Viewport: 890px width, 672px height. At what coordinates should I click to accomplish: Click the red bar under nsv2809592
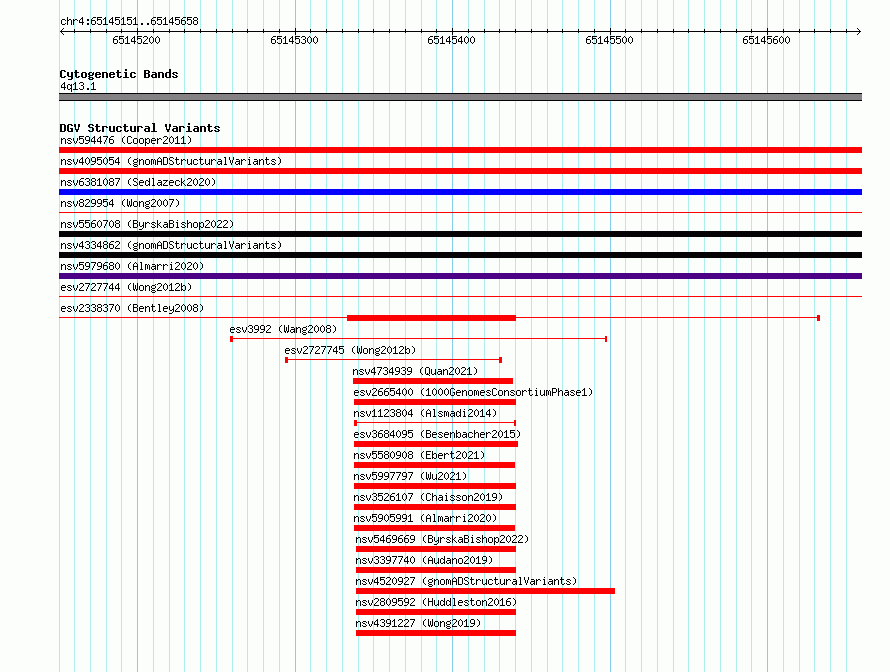[x=436, y=612]
